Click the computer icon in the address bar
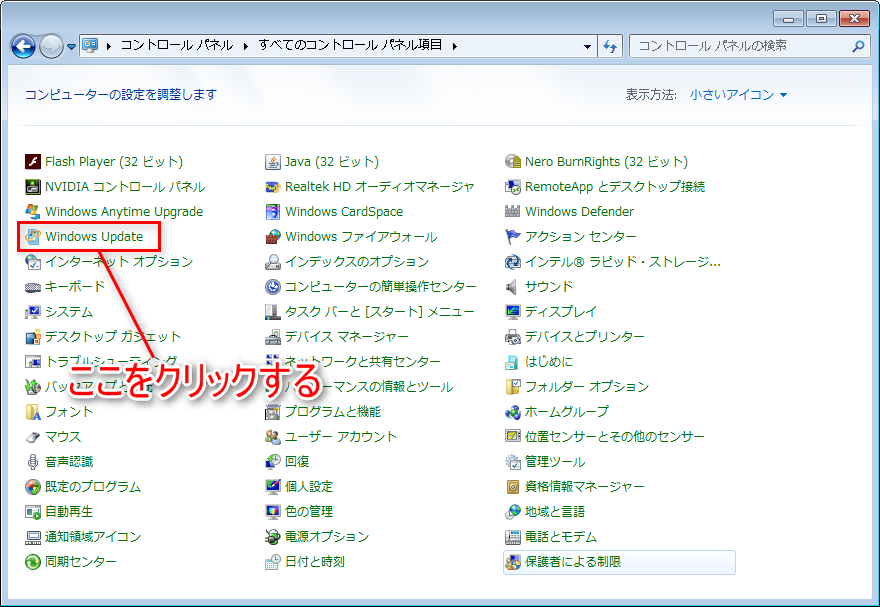This screenshot has width=880, height=607. click(x=90, y=45)
